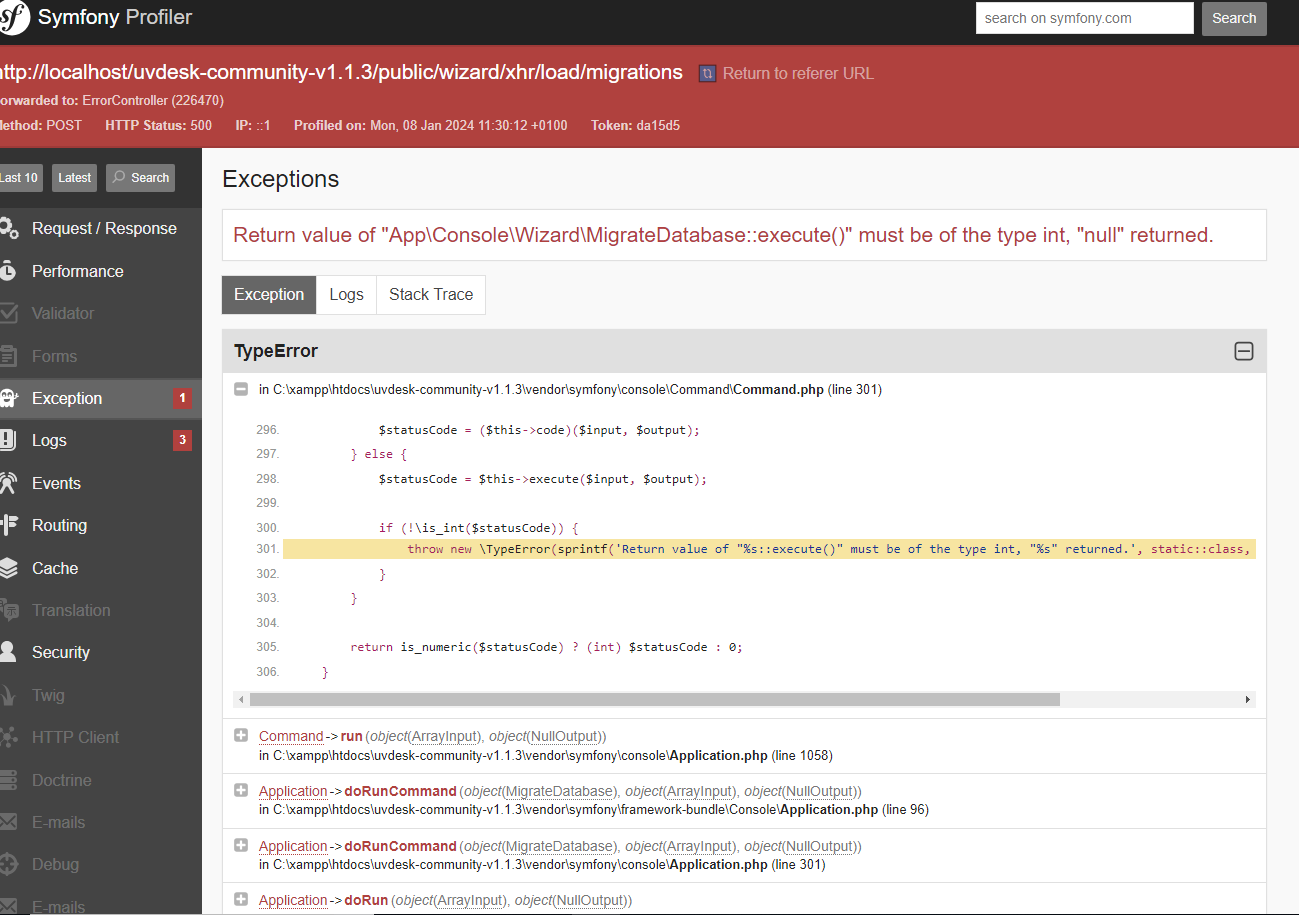
Task: Expand doRunCommand trace at console Application.php line 301
Action: (241, 846)
